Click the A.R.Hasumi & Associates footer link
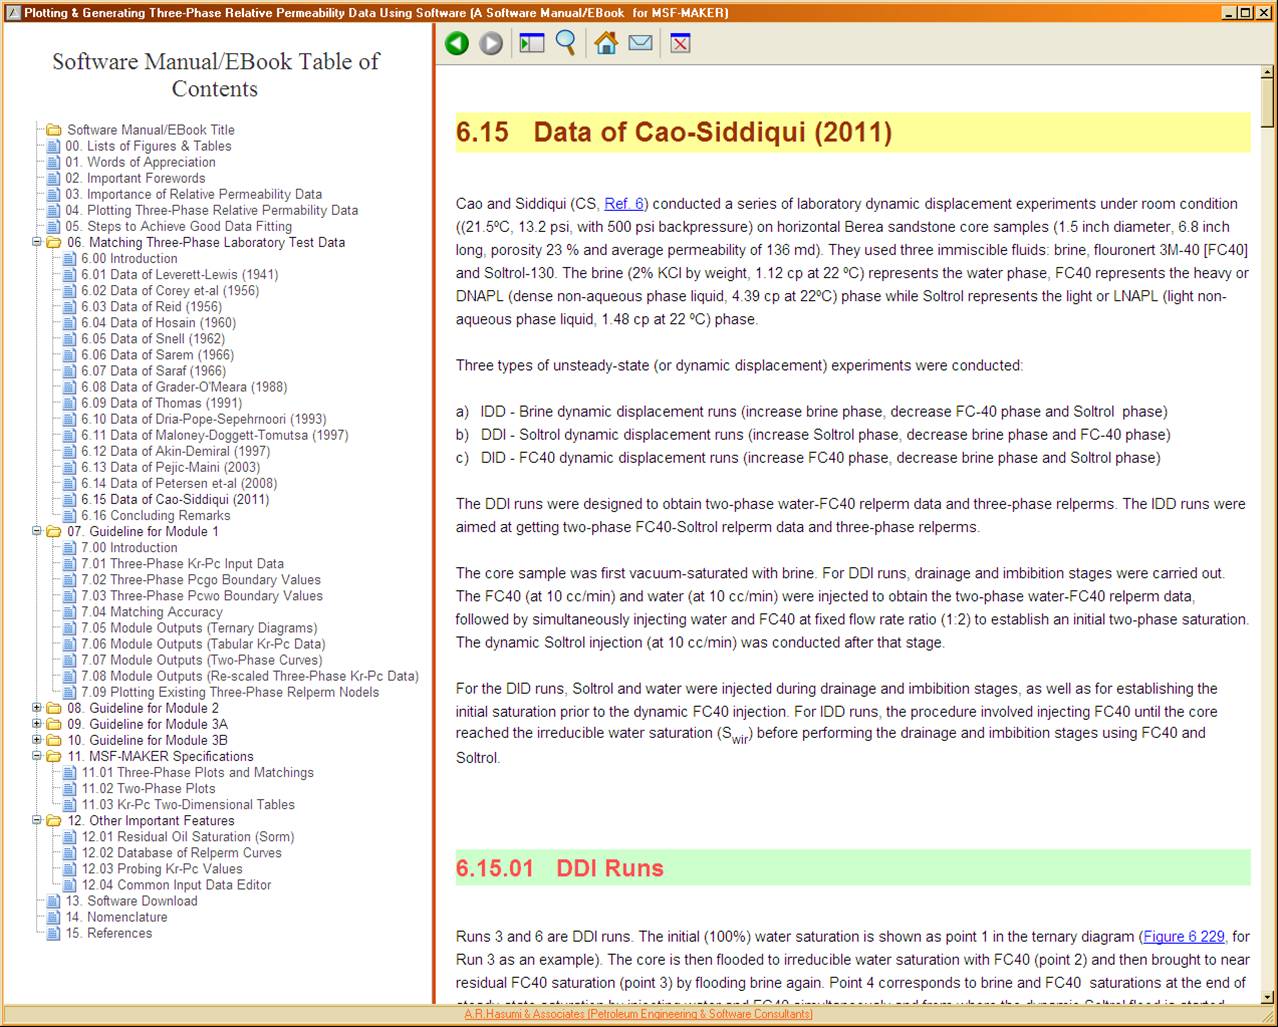Screen dimensions: 1278x1027 [x=638, y=1014]
